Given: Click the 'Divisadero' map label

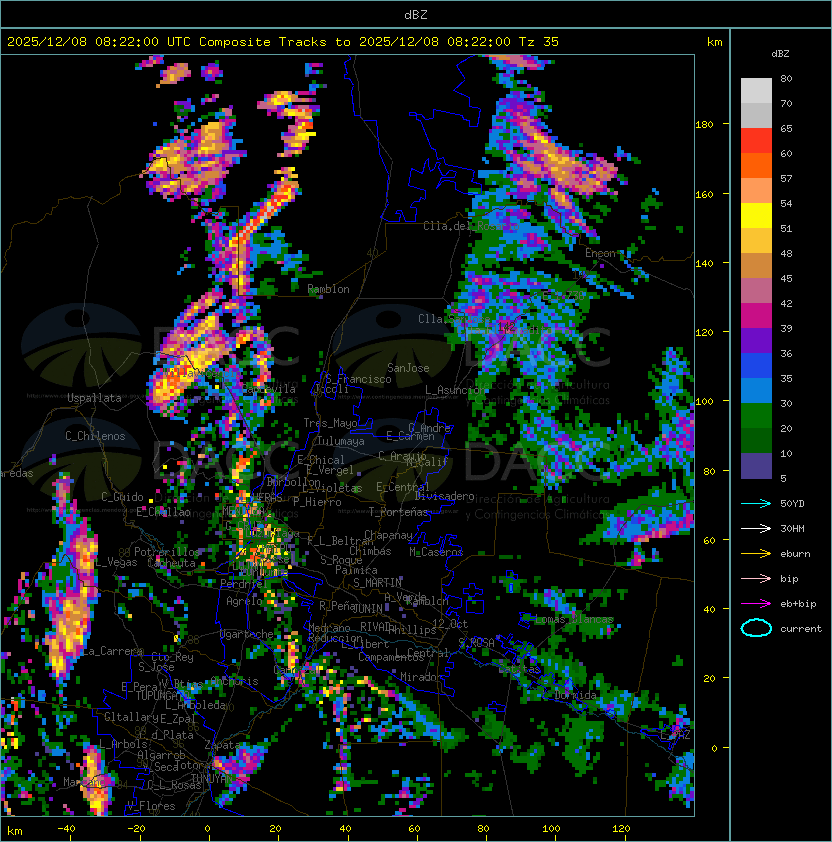Looking at the screenshot, I should click(x=444, y=496).
